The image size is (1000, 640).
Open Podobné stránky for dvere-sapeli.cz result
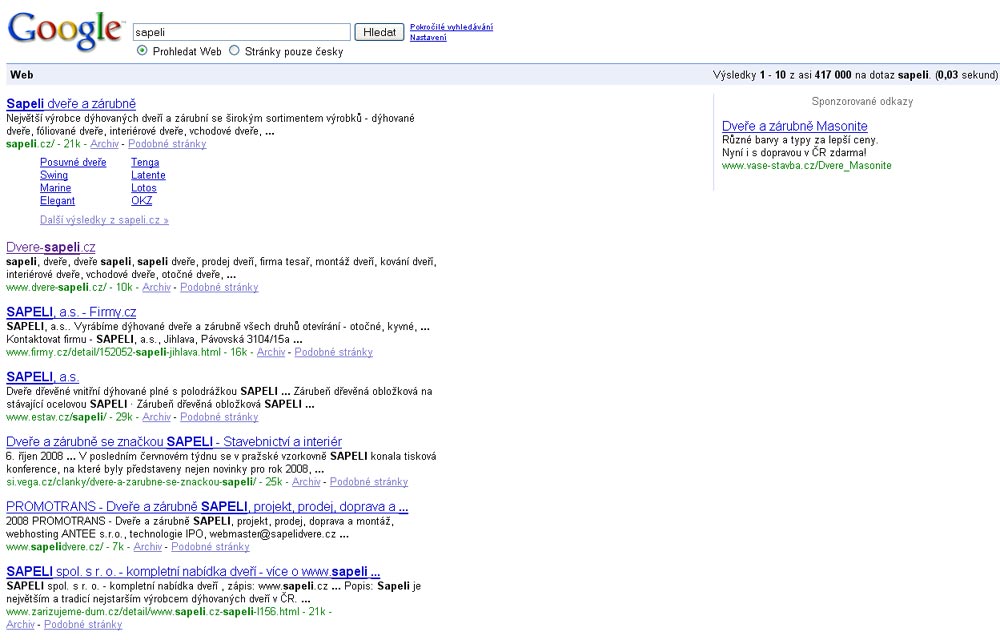click(219, 287)
